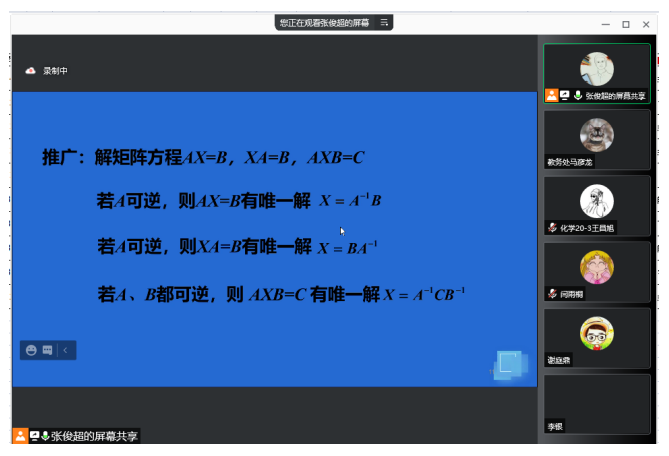Click the green microphone on 张俊超's video tile
Viewport: 669px width, 456px height.
pos(577,96)
